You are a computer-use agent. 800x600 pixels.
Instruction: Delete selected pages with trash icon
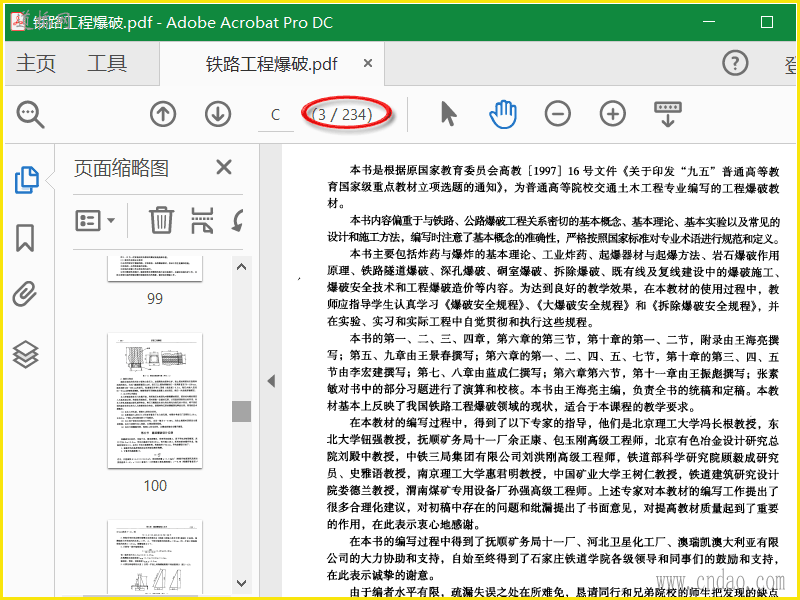162,220
